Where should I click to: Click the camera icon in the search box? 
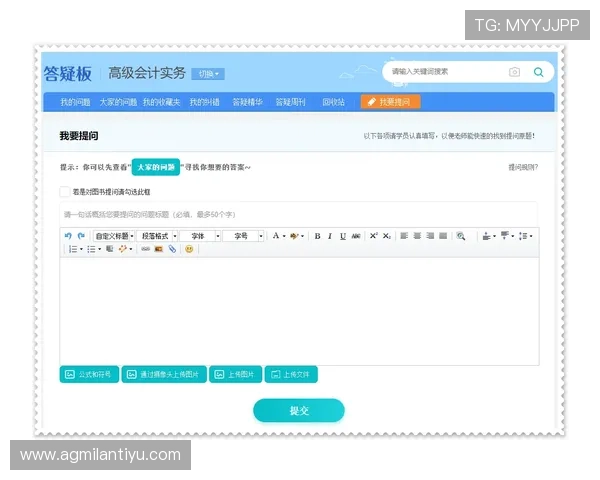pyautogui.click(x=514, y=72)
